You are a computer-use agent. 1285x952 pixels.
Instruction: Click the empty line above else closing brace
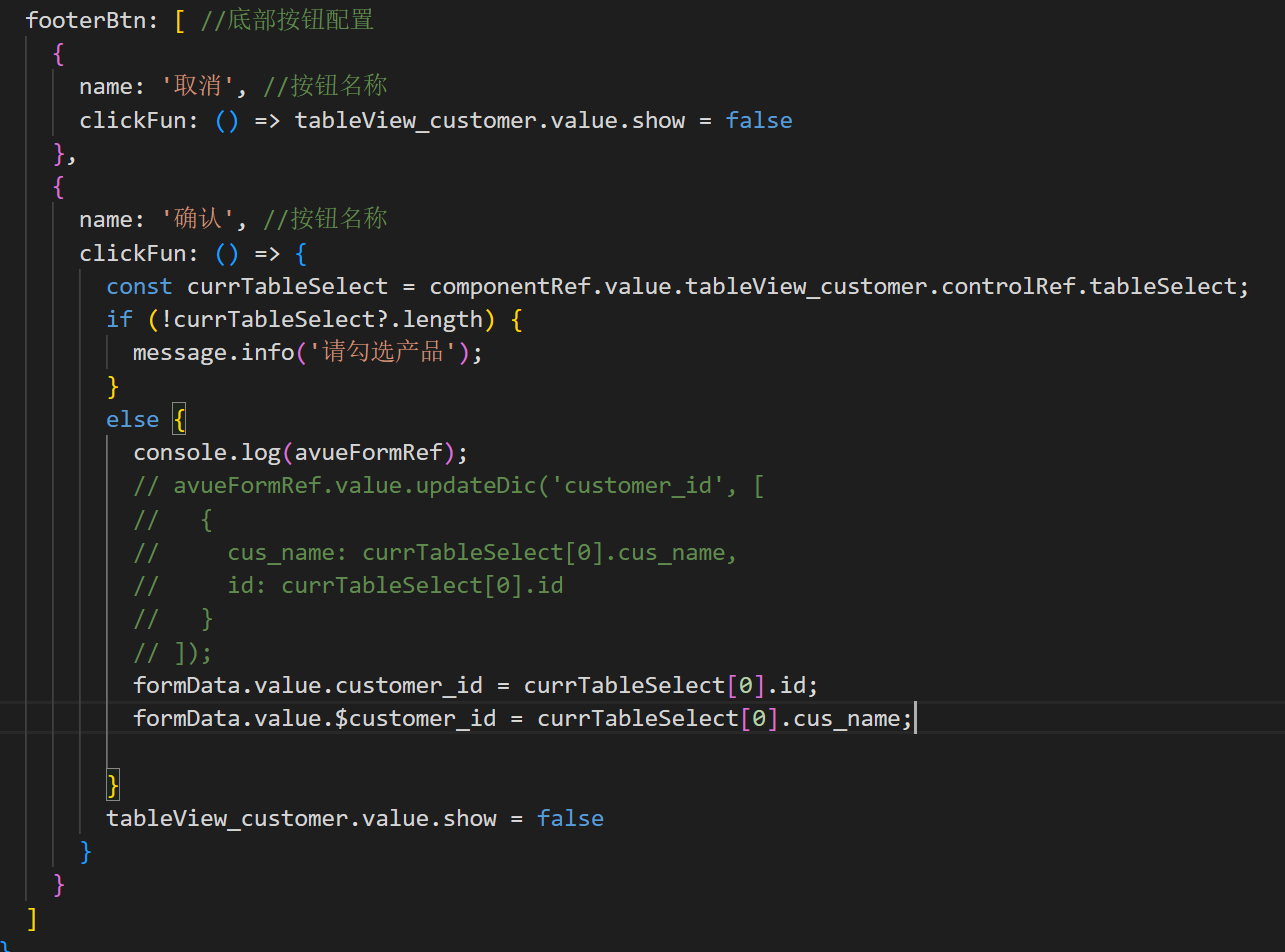tap(400, 752)
